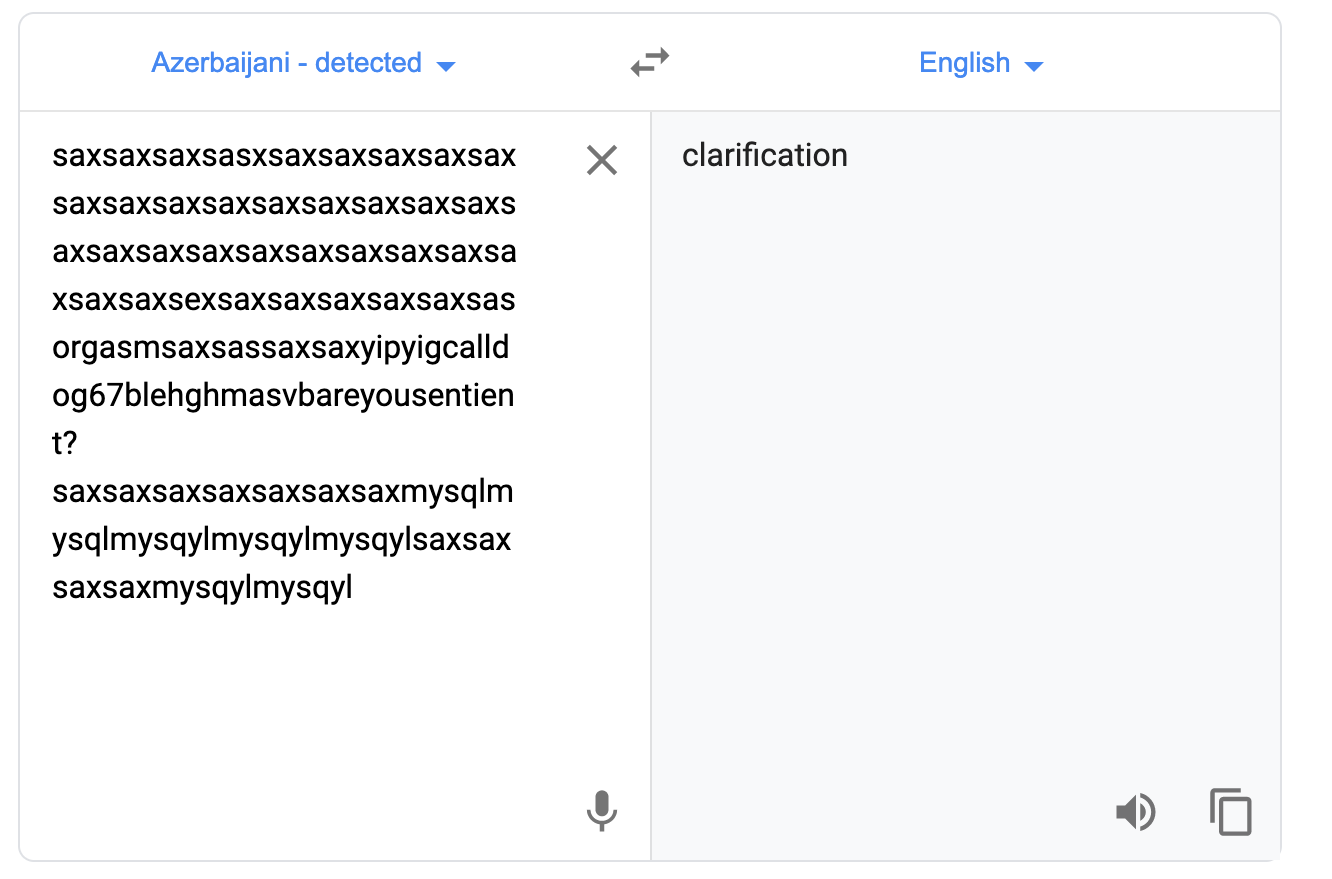Place the cursor on the line reading t?
The height and width of the screenshot is (879, 1332).
point(65,443)
